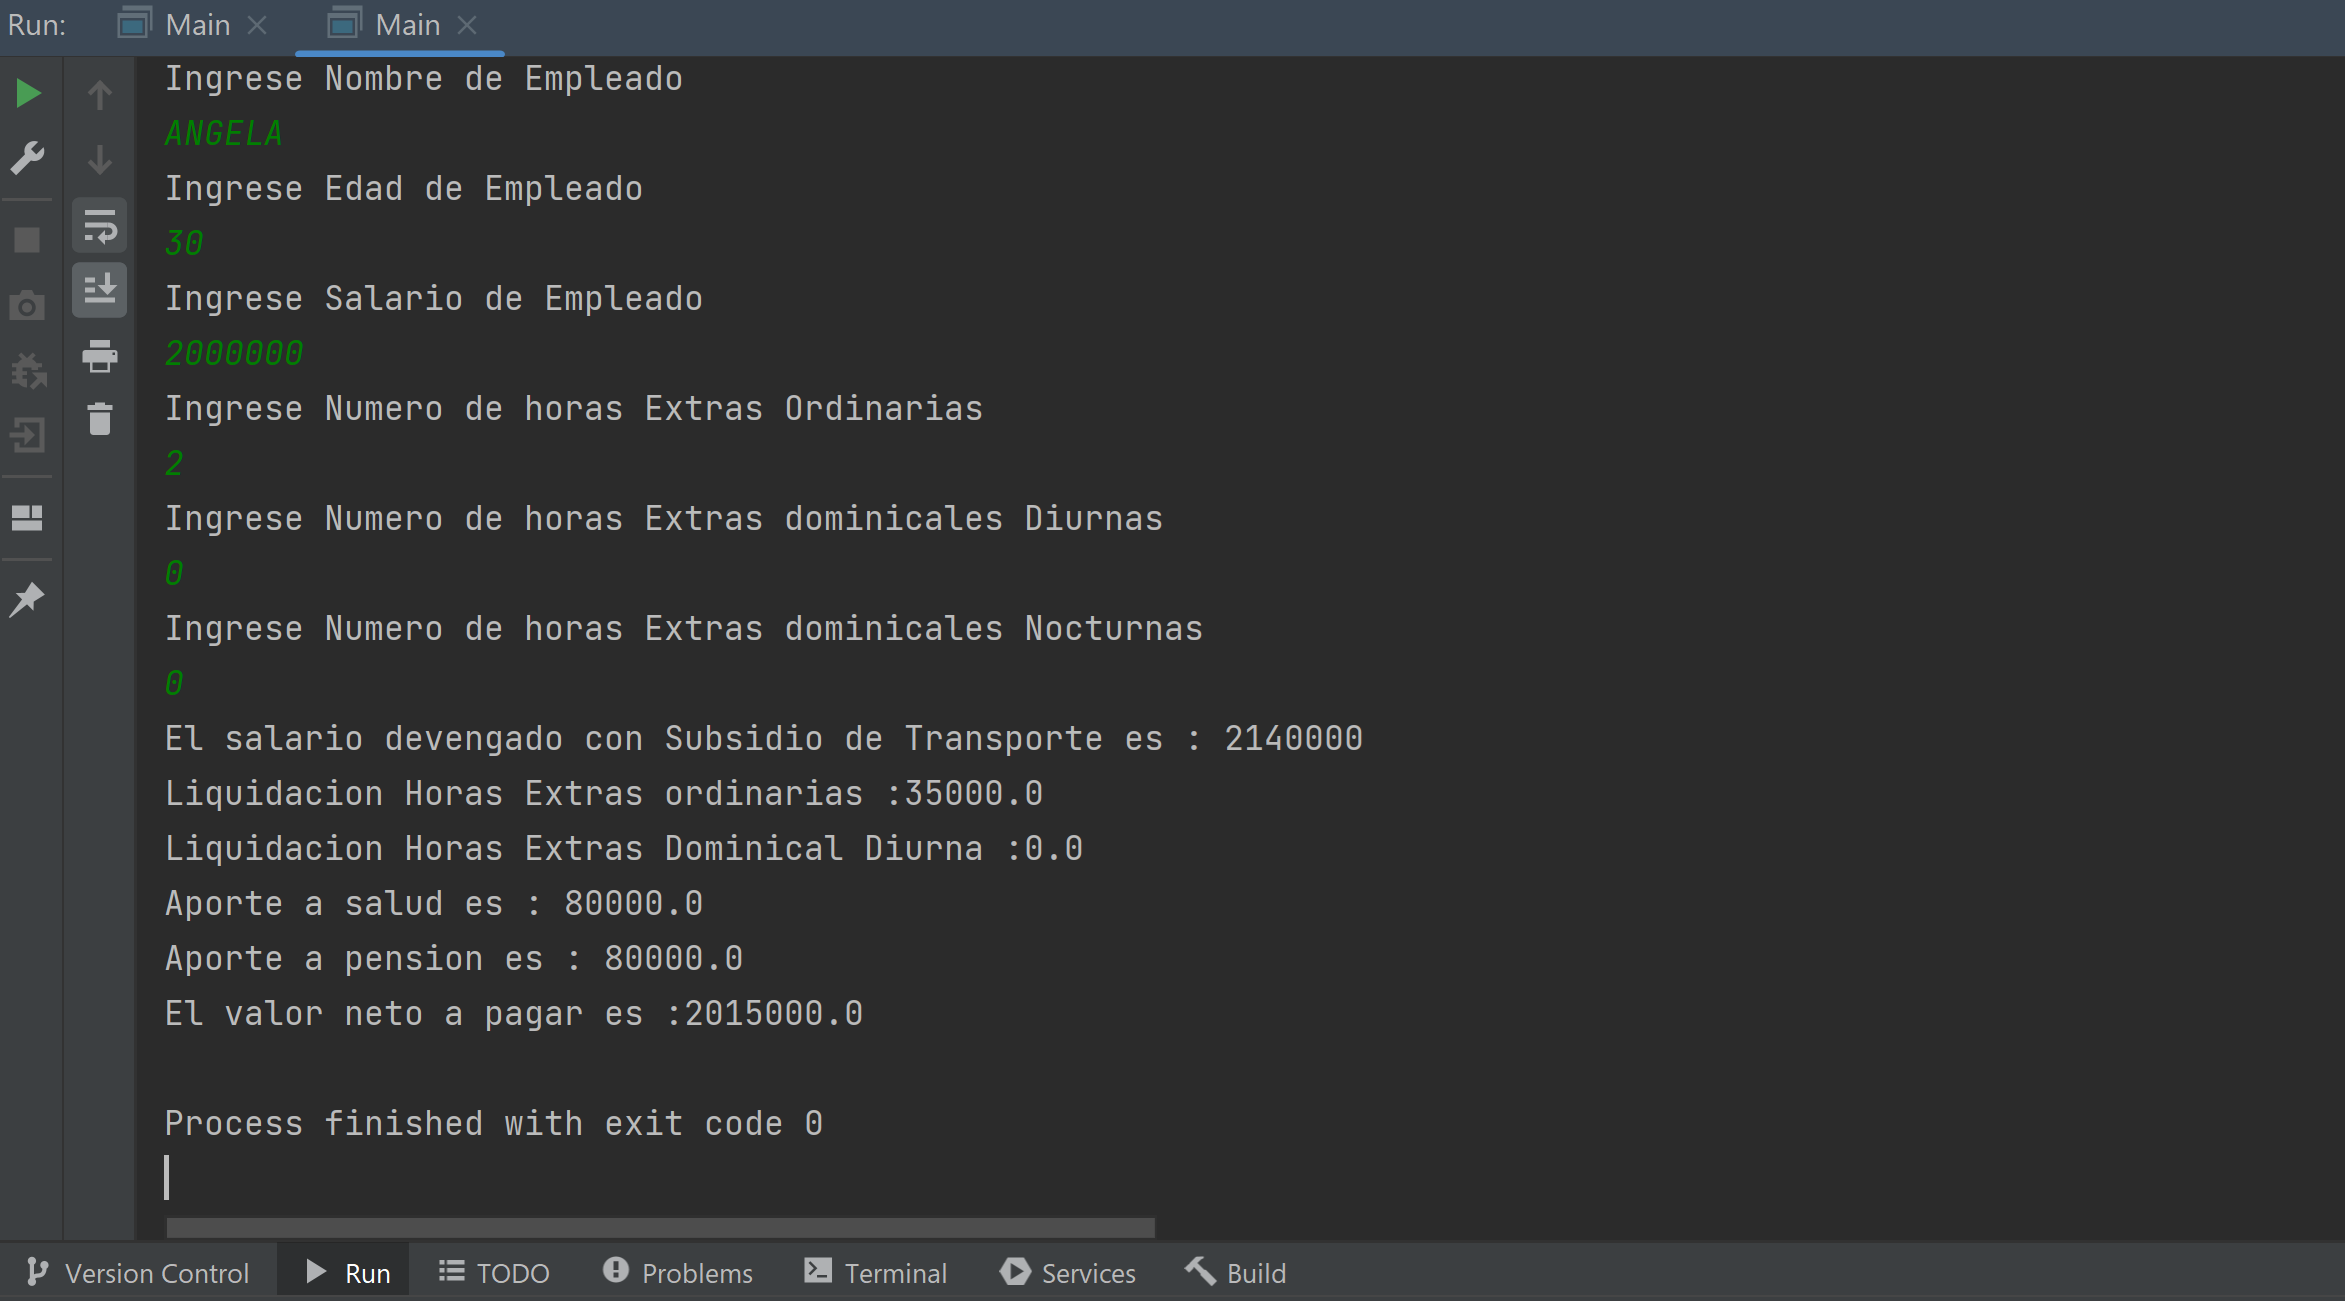
Task: Close the second Main run tab
Action: 467,25
